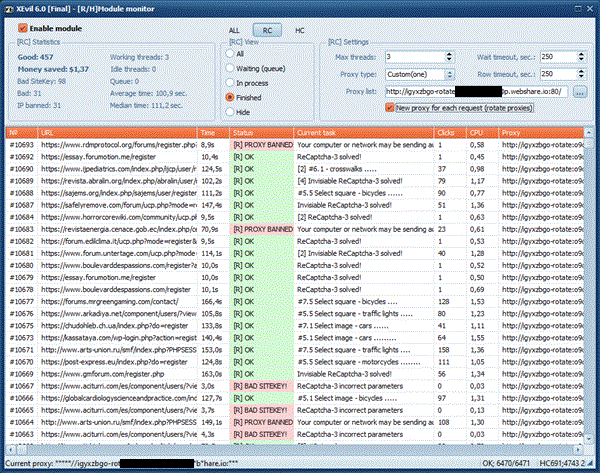
Task: Select row #10677 forums.mrgreengaming.com
Action: pos(295,302)
